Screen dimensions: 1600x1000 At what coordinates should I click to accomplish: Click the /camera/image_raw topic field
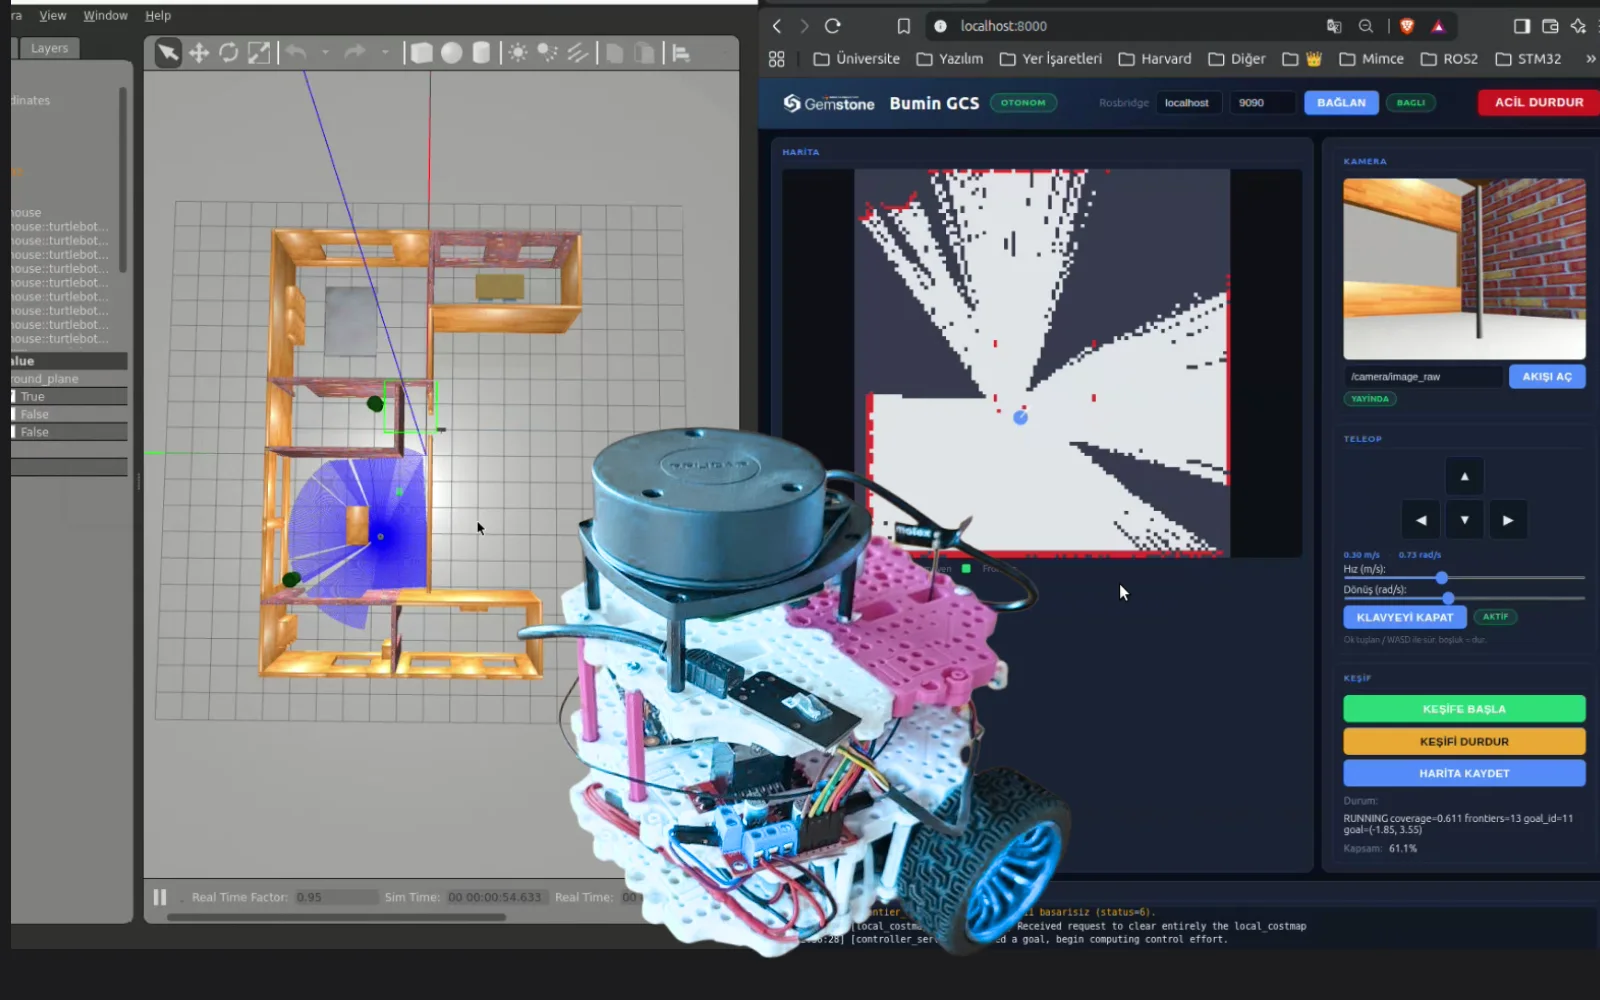coord(1423,377)
